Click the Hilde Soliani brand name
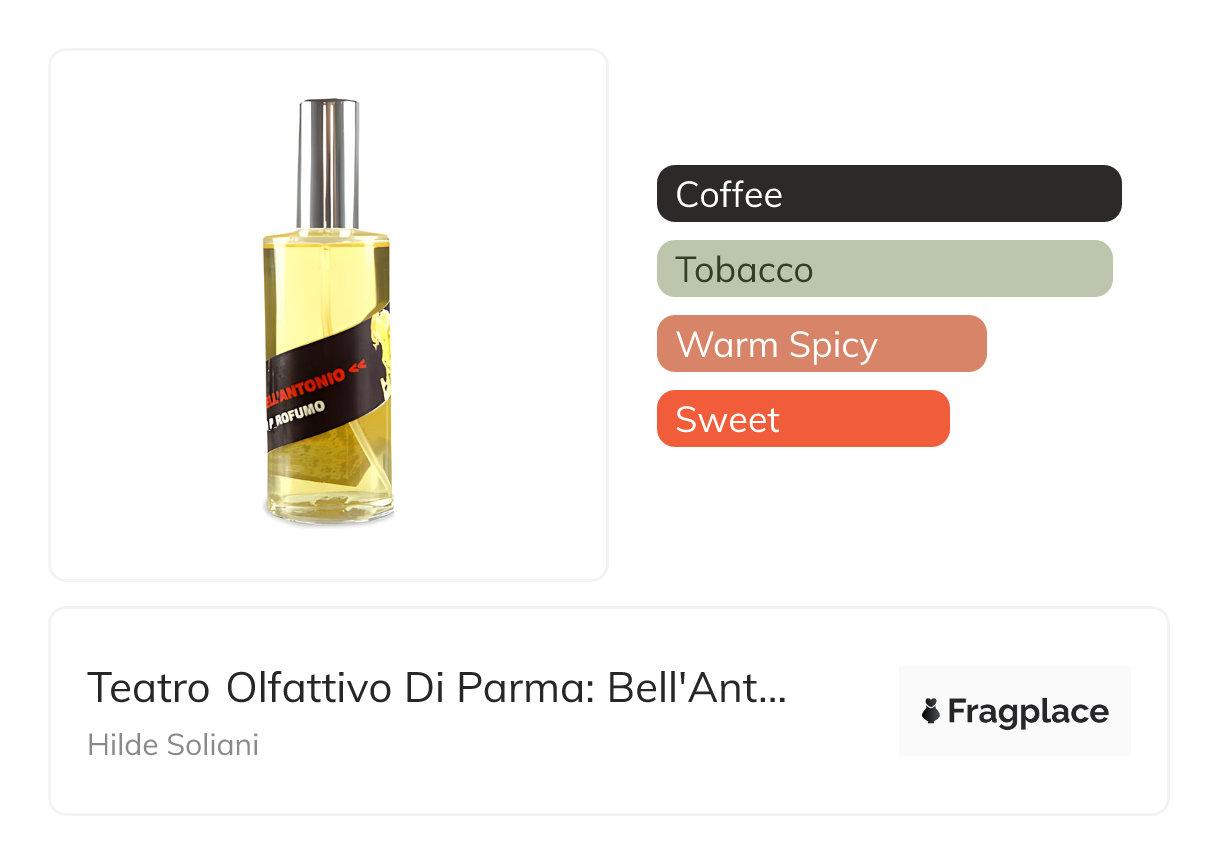This screenshot has width=1218, height=864. [173, 745]
